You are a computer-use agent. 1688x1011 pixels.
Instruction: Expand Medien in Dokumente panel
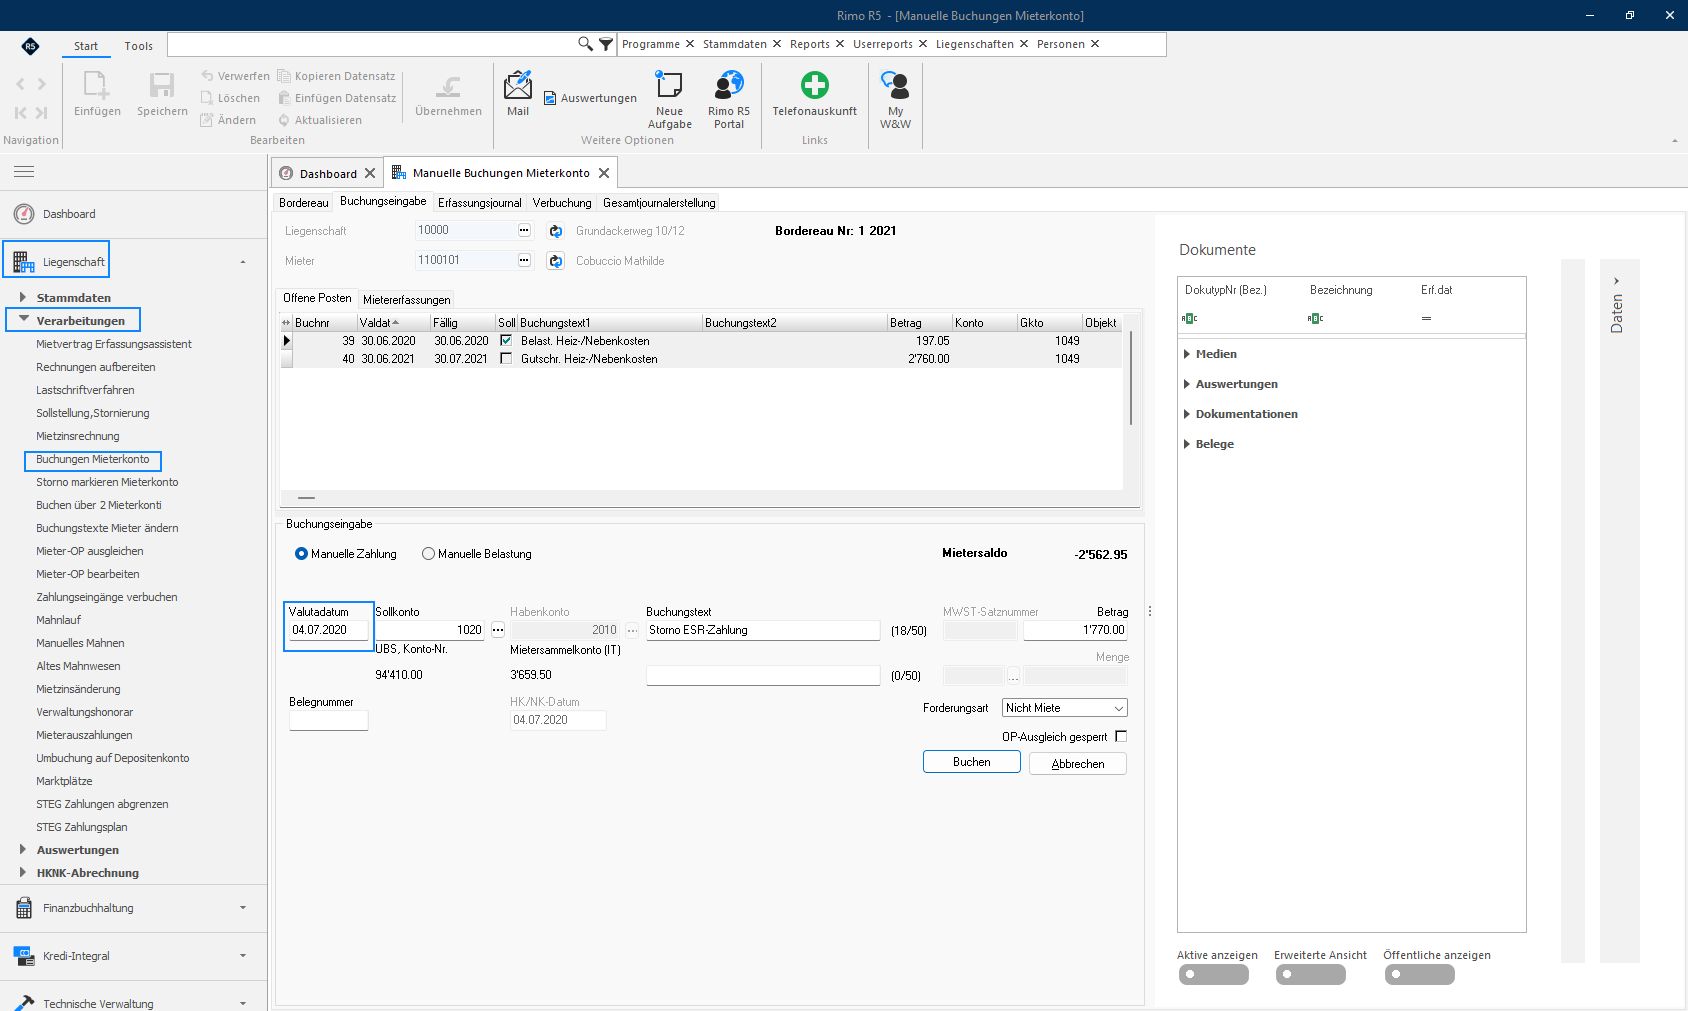pos(1187,354)
